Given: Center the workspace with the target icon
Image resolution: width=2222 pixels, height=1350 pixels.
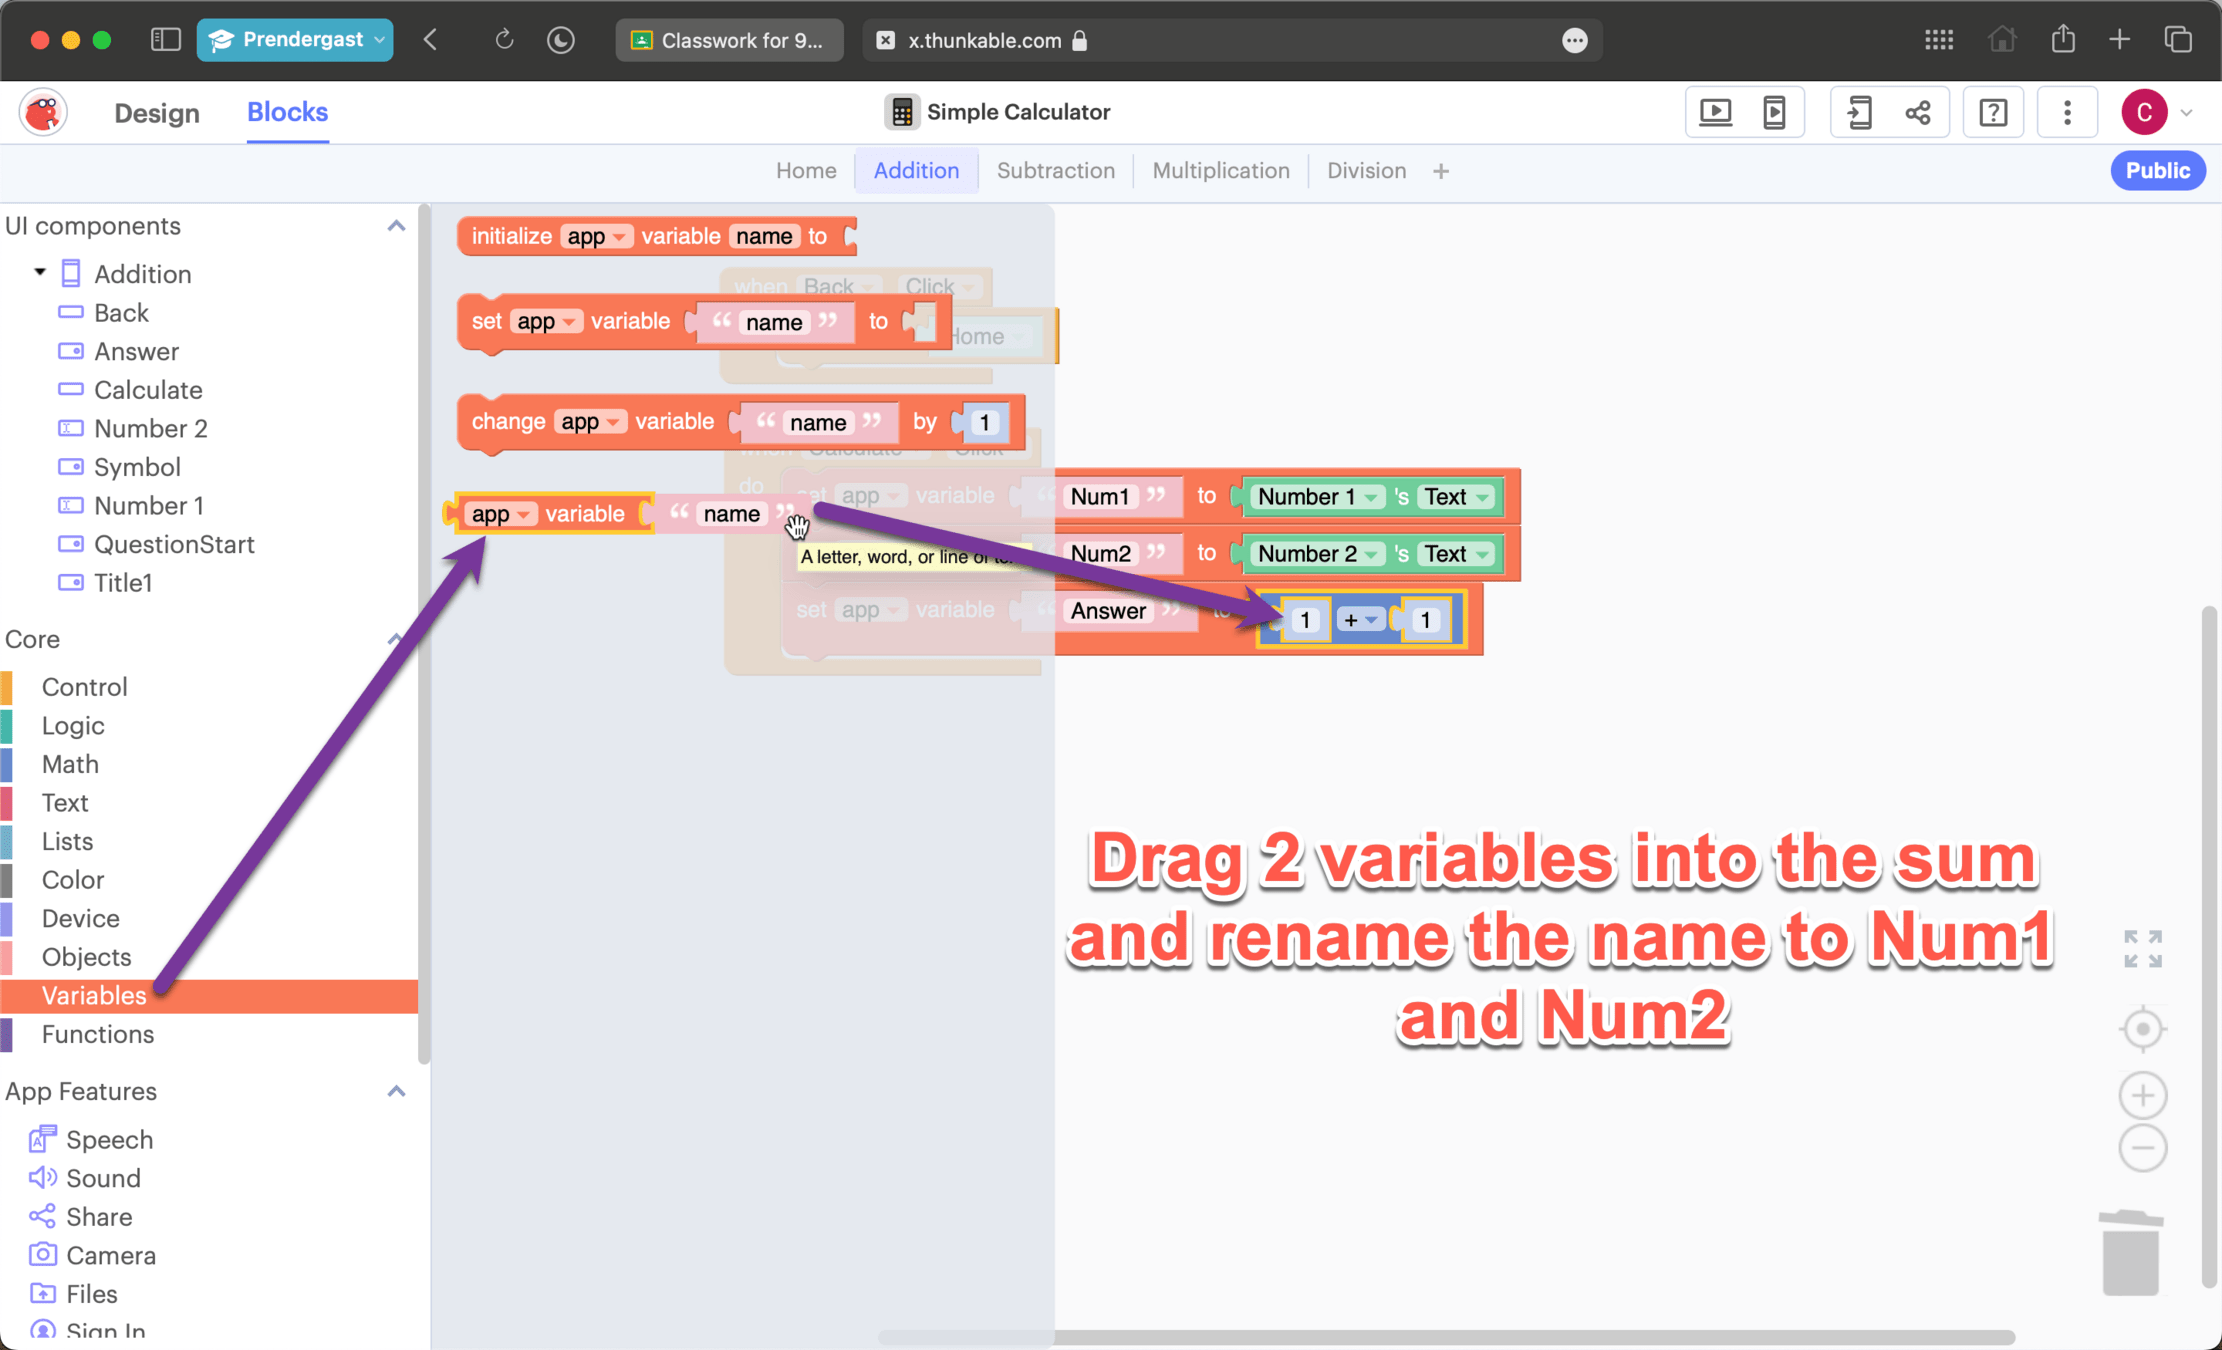Looking at the screenshot, I should pyautogui.click(x=2142, y=1029).
